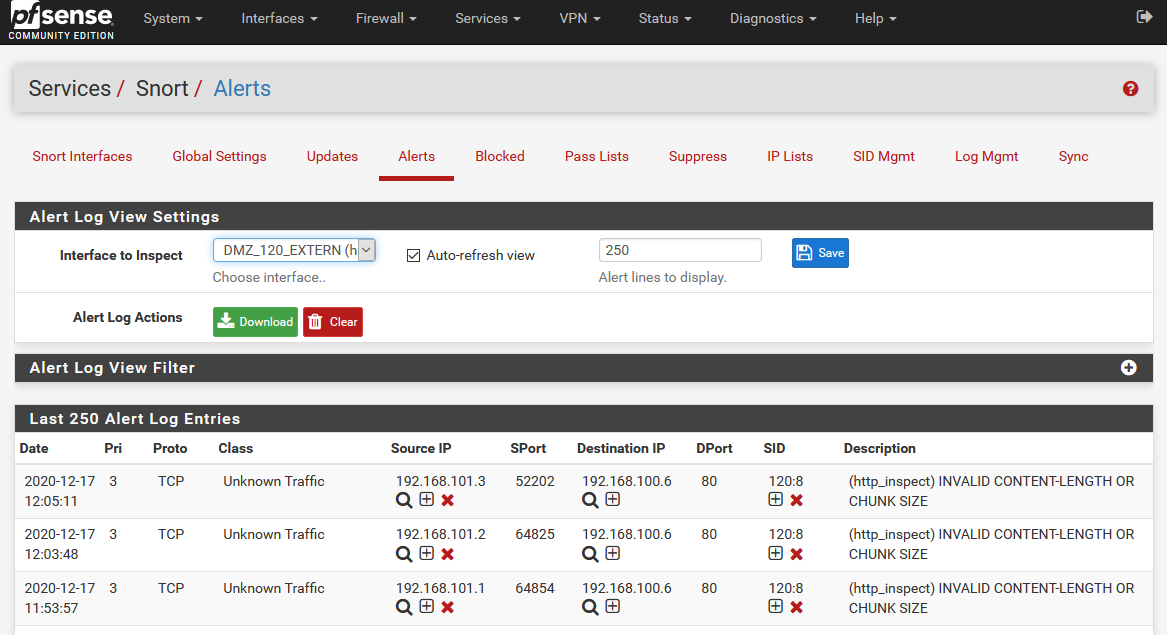Remove blocked host 192.168.101.2 red X

[x=447, y=554]
